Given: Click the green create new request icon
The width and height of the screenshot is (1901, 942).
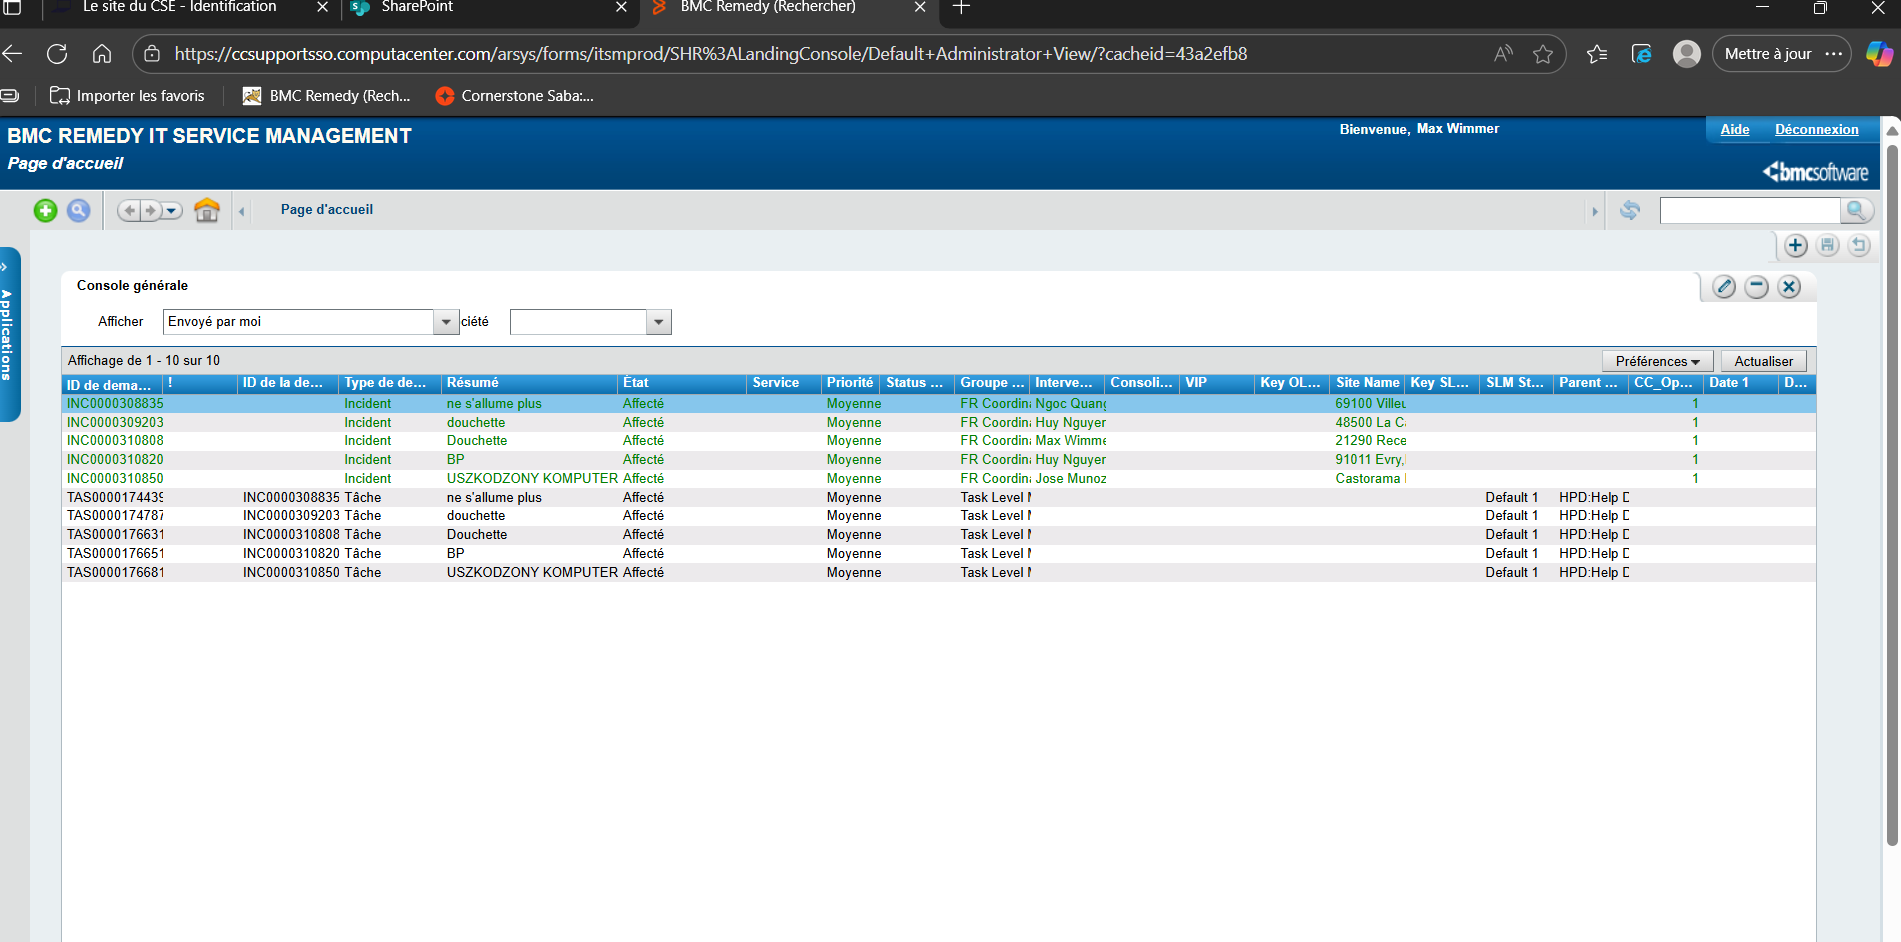Looking at the screenshot, I should [45, 210].
